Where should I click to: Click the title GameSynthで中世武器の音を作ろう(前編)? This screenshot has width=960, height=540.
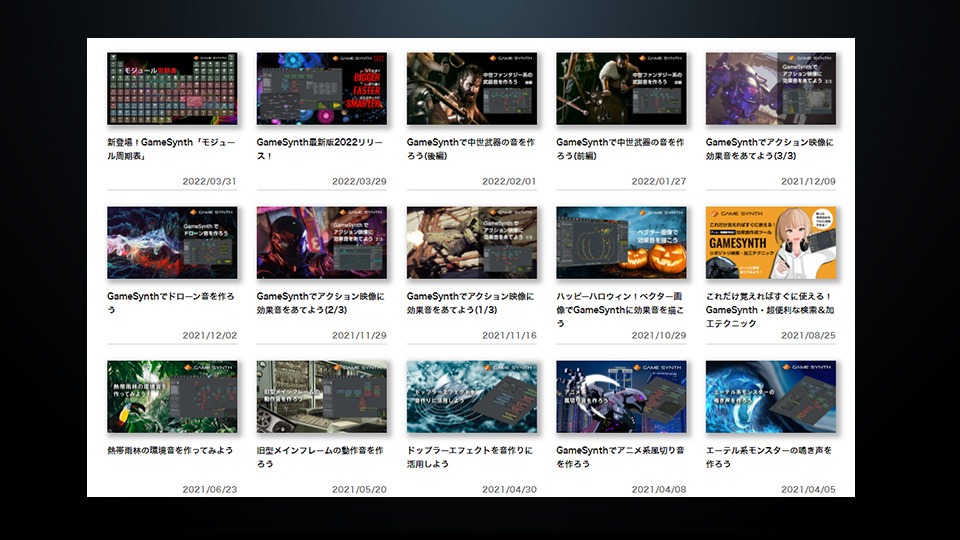[x=620, y=149]
